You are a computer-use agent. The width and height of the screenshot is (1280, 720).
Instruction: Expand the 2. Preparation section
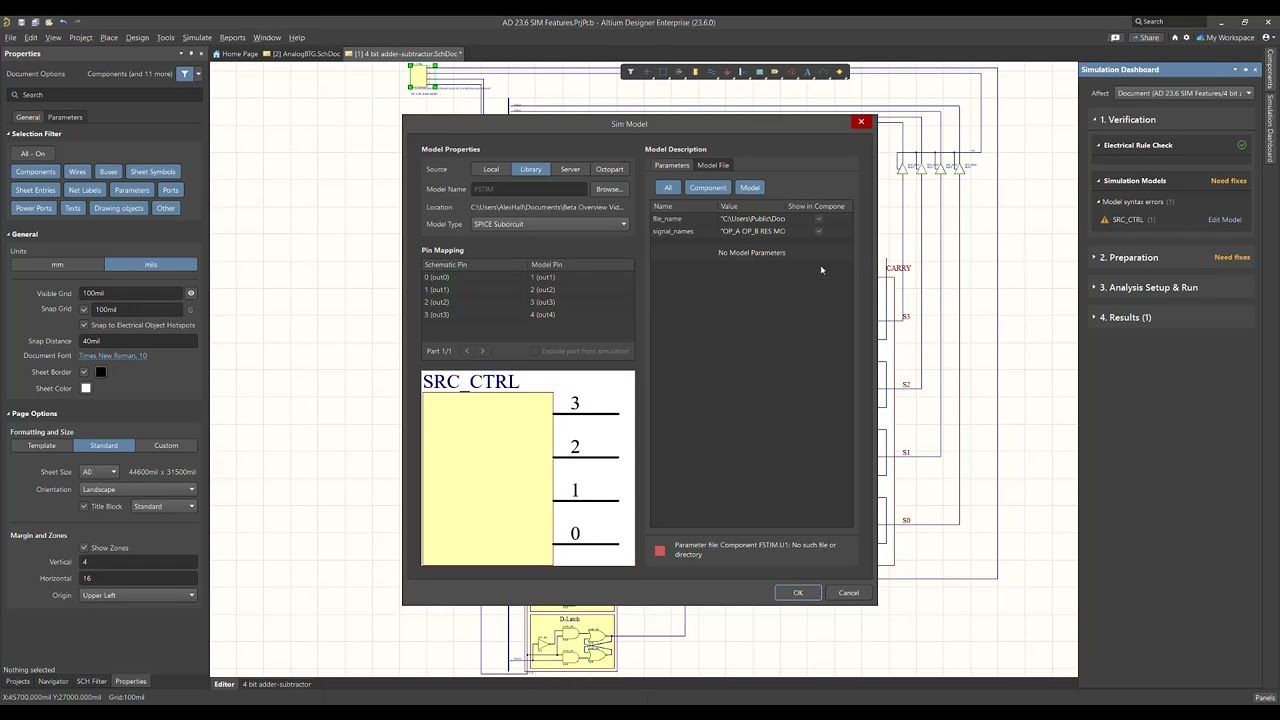(x=1128, y=257)
